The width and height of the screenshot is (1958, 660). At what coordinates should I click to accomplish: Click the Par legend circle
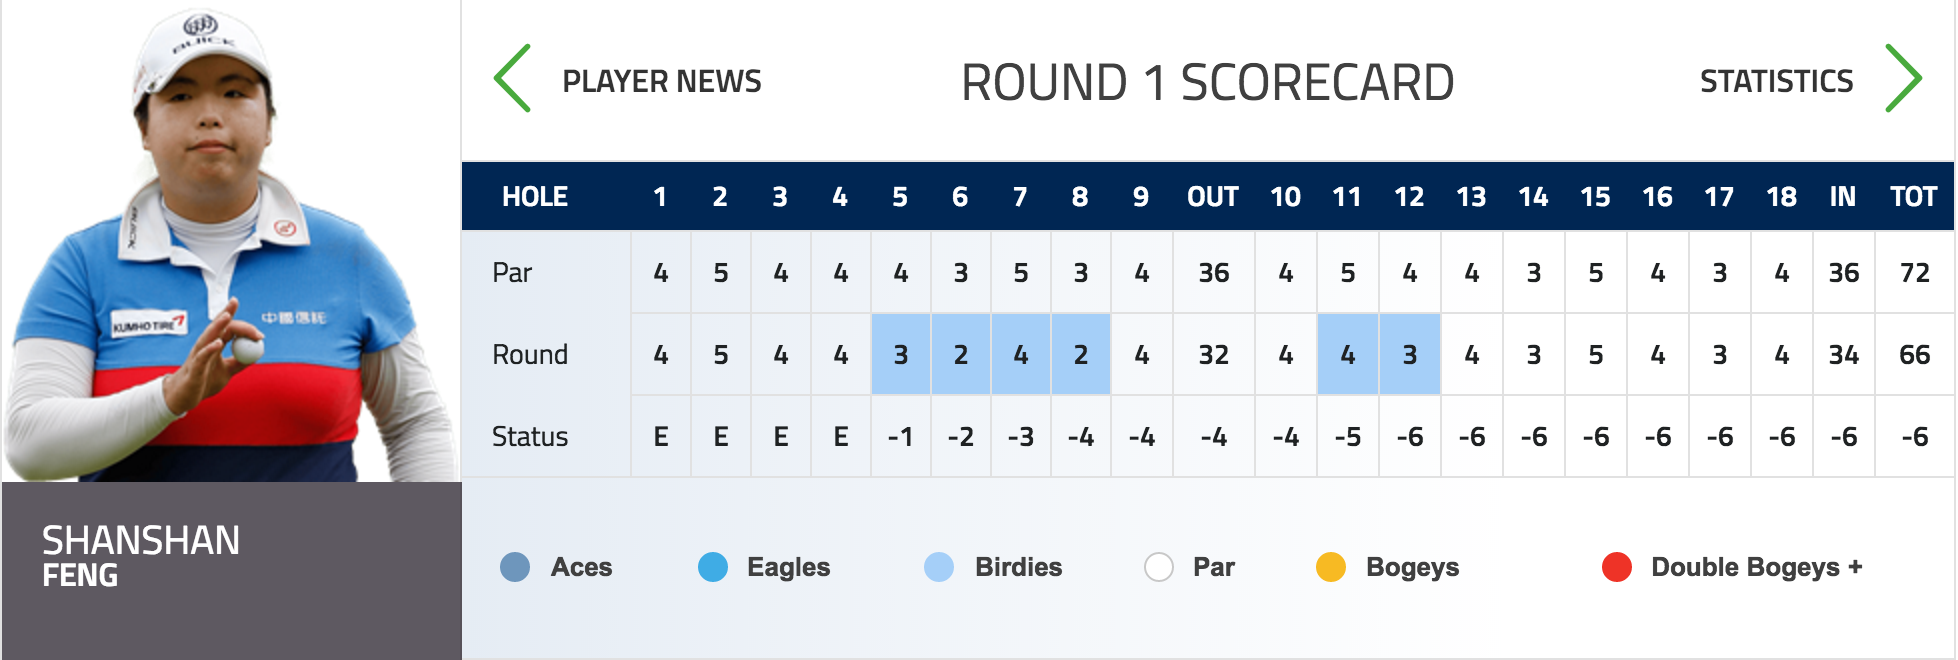1159,567
